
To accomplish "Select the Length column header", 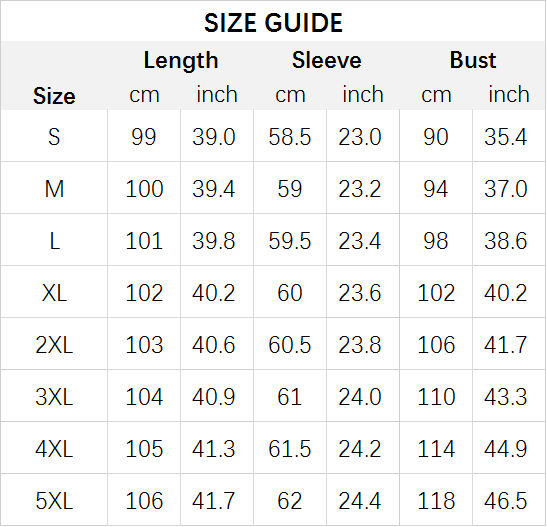I will tap(181, 61).
